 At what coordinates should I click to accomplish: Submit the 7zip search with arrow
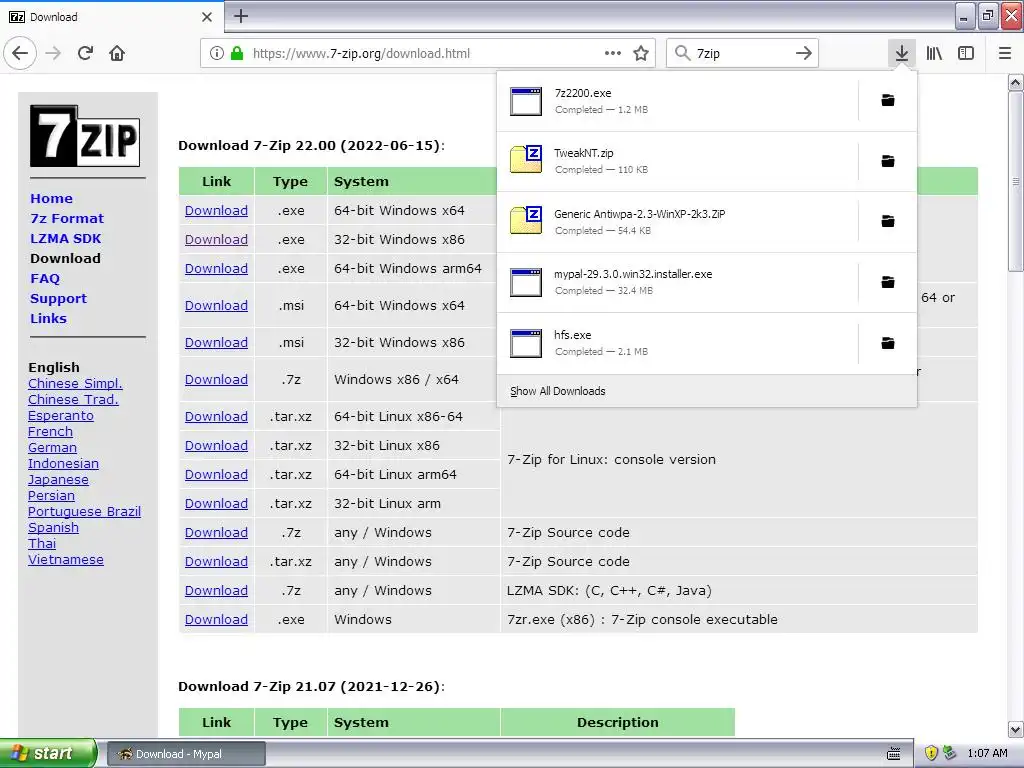tap(804, 53)
